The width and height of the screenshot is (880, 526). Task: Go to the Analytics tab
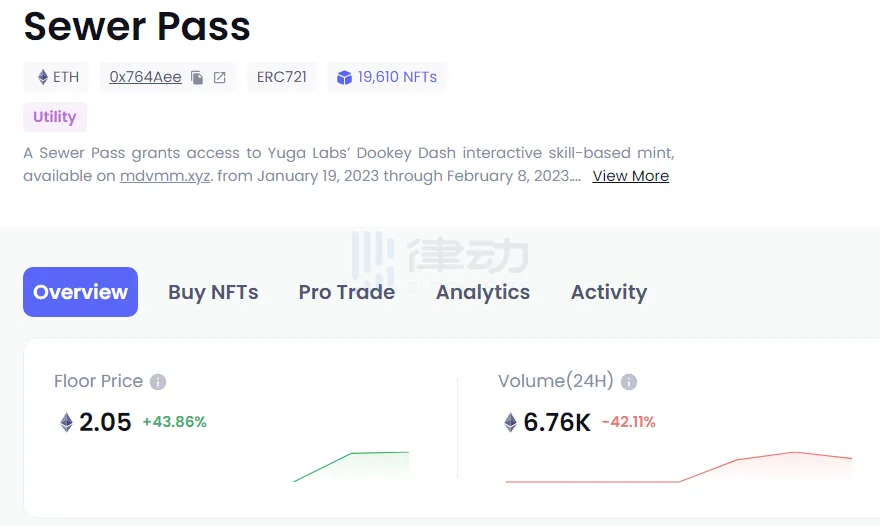point(483,292)
